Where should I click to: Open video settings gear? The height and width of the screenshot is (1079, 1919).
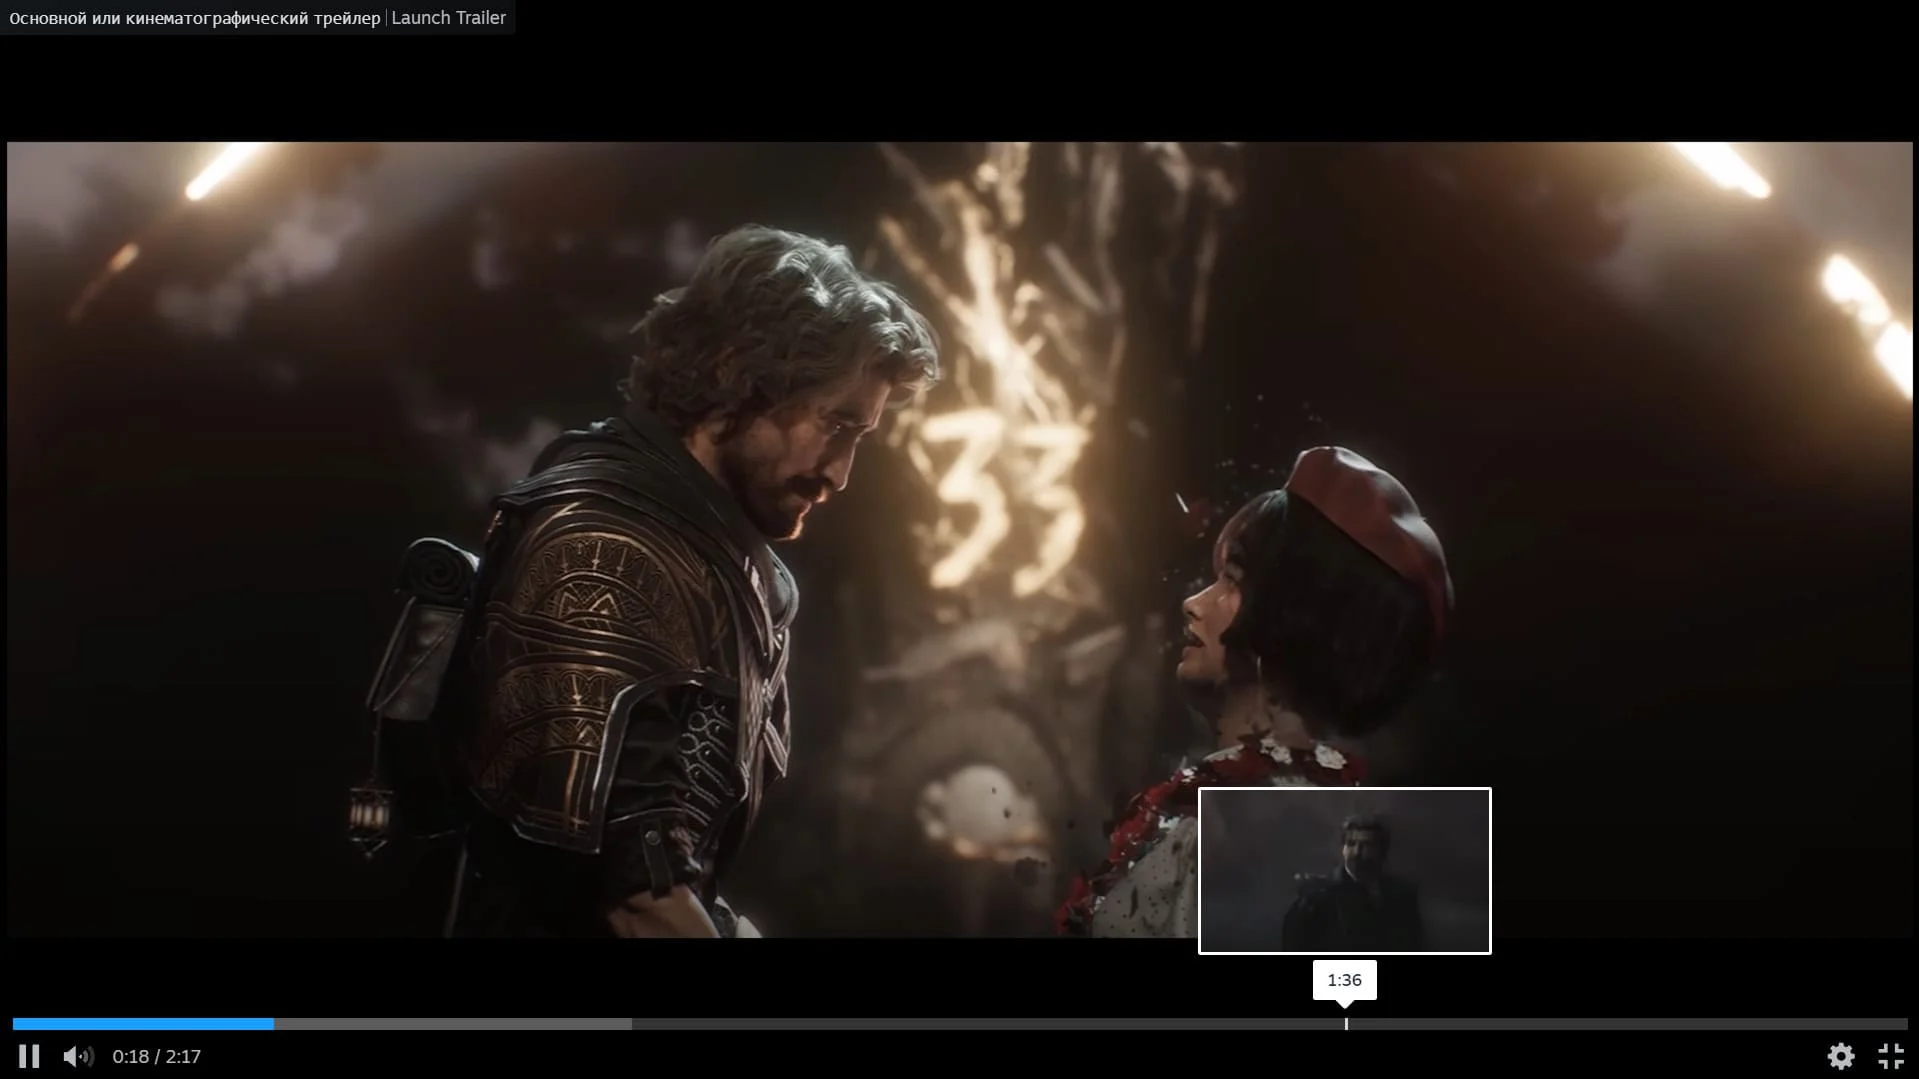pos(1841,1056)
